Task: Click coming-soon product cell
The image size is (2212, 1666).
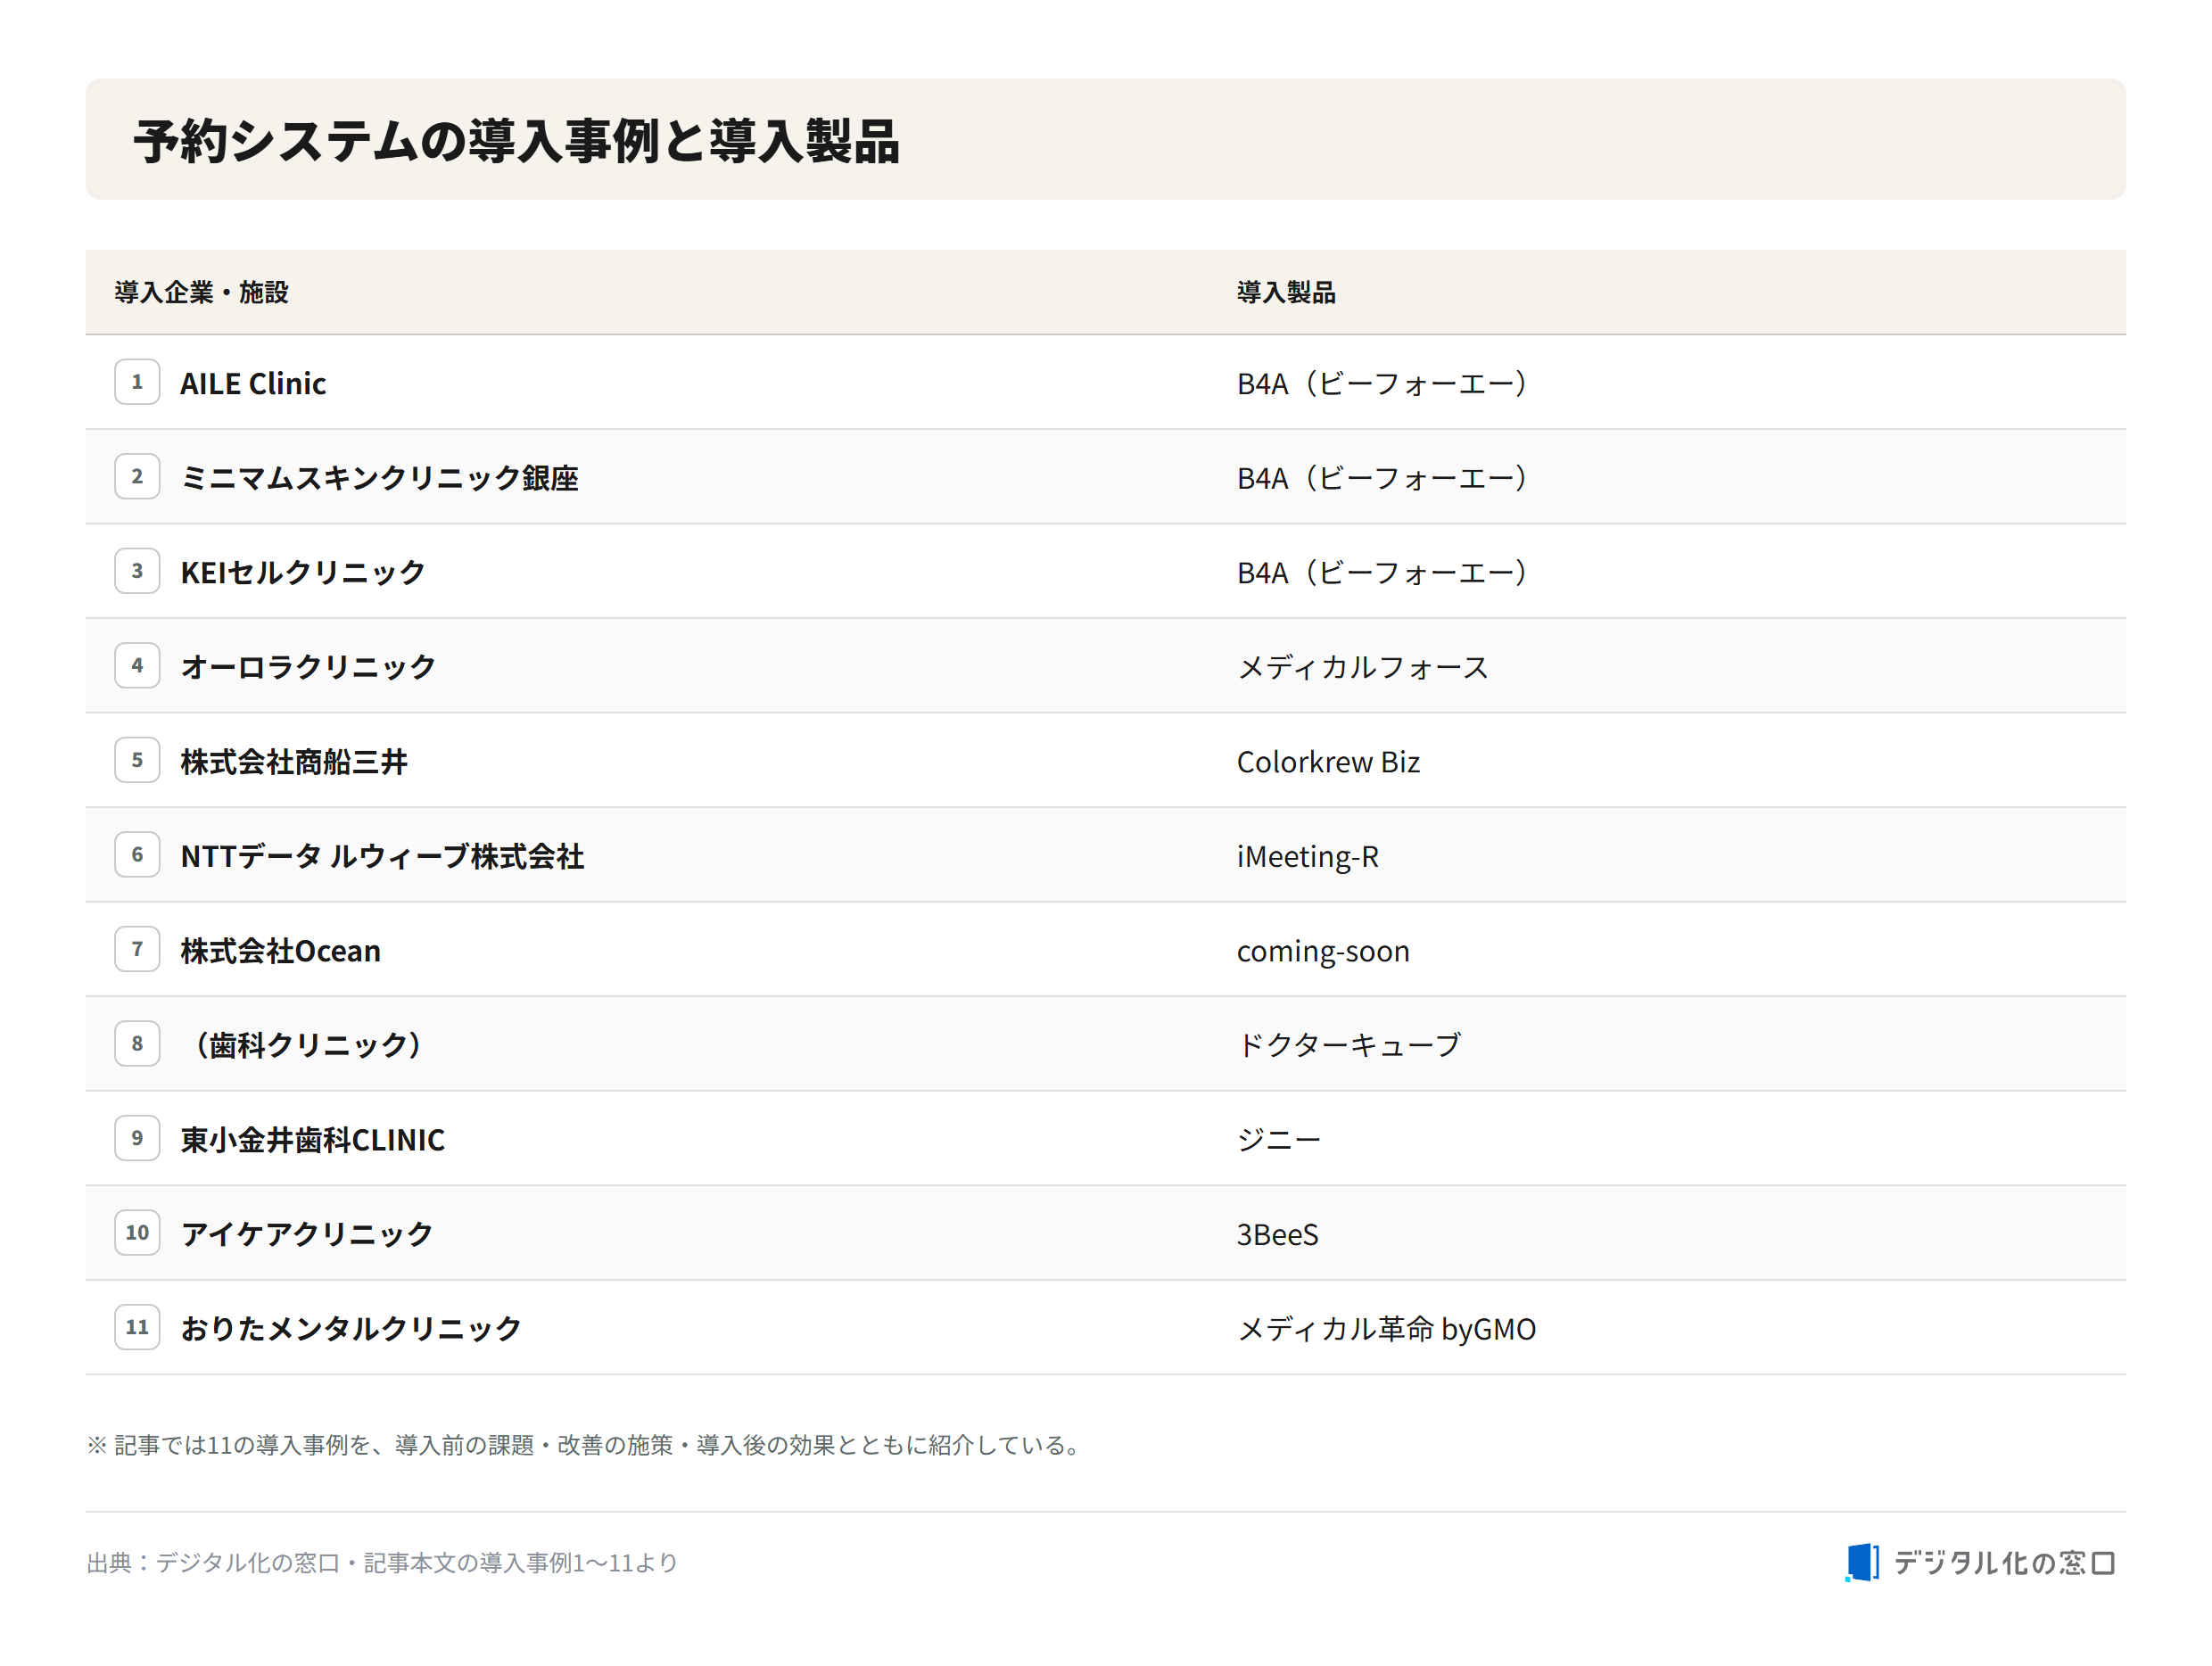Action: (1323, 951)
